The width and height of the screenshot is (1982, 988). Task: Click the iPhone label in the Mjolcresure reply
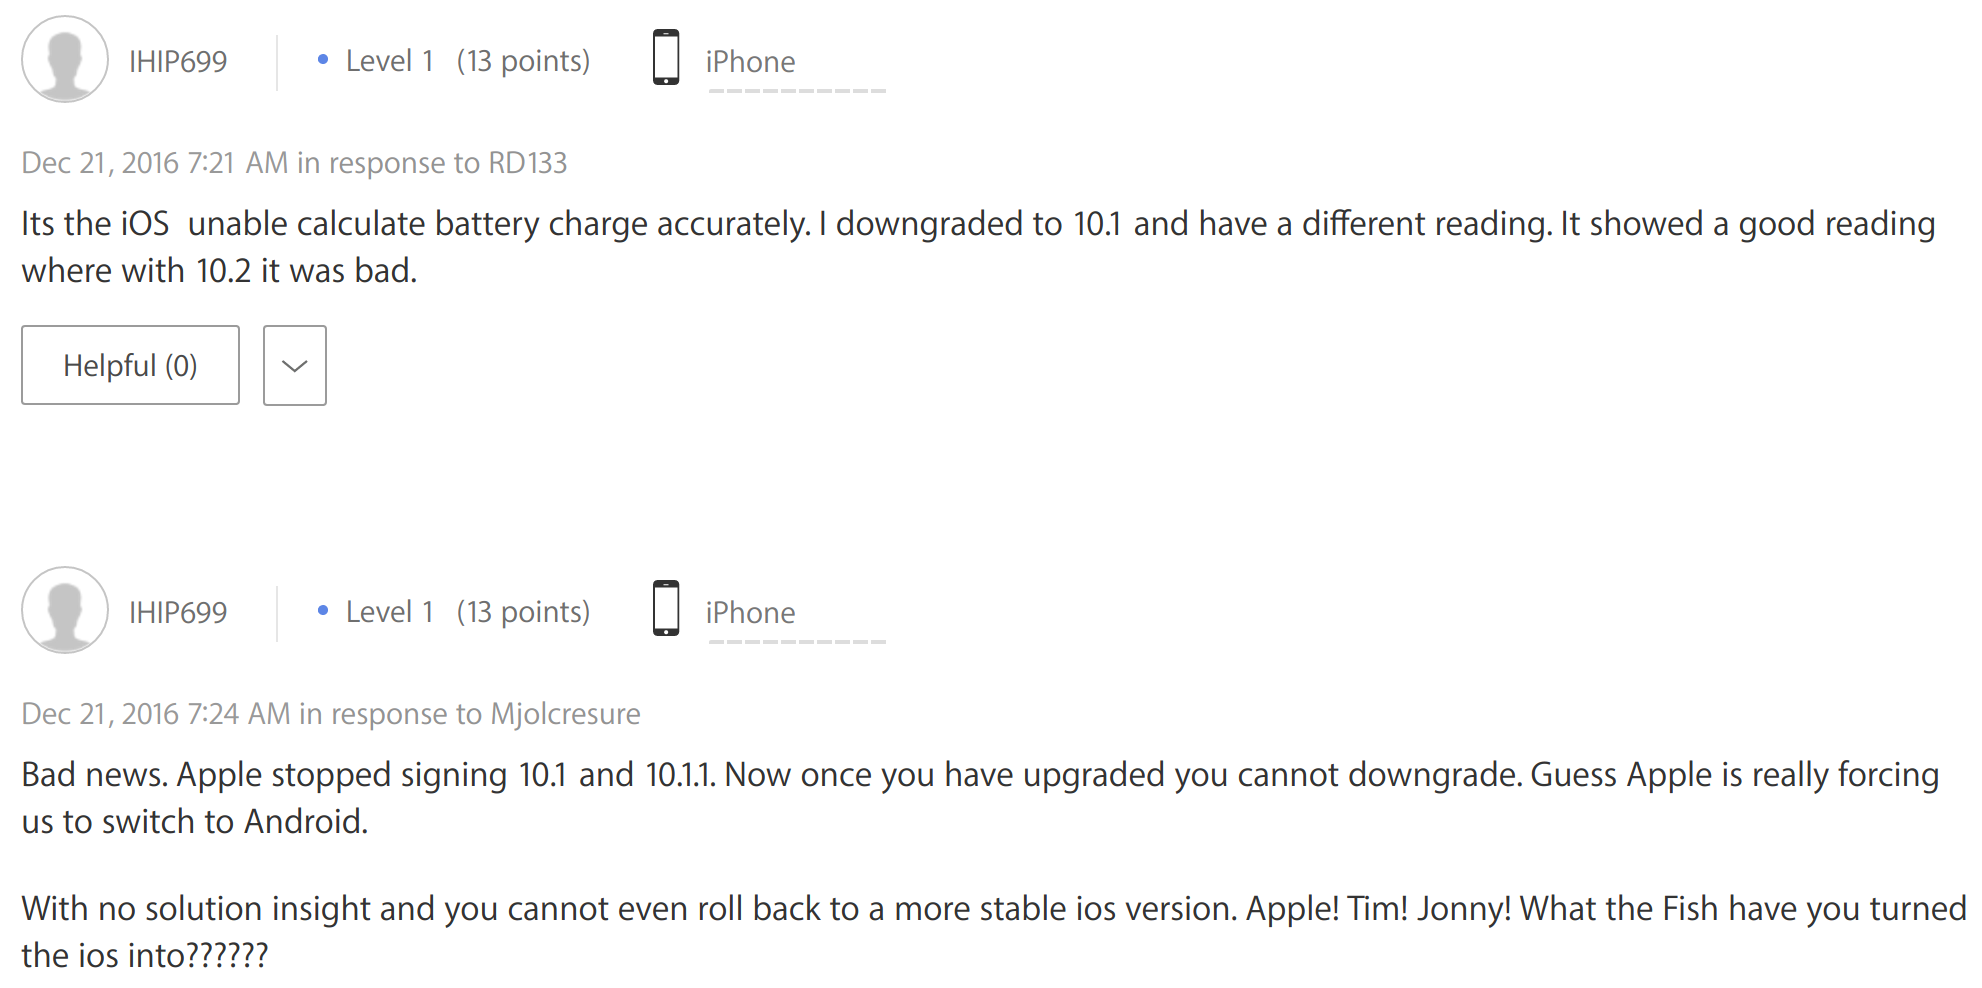tap(750, 613)
